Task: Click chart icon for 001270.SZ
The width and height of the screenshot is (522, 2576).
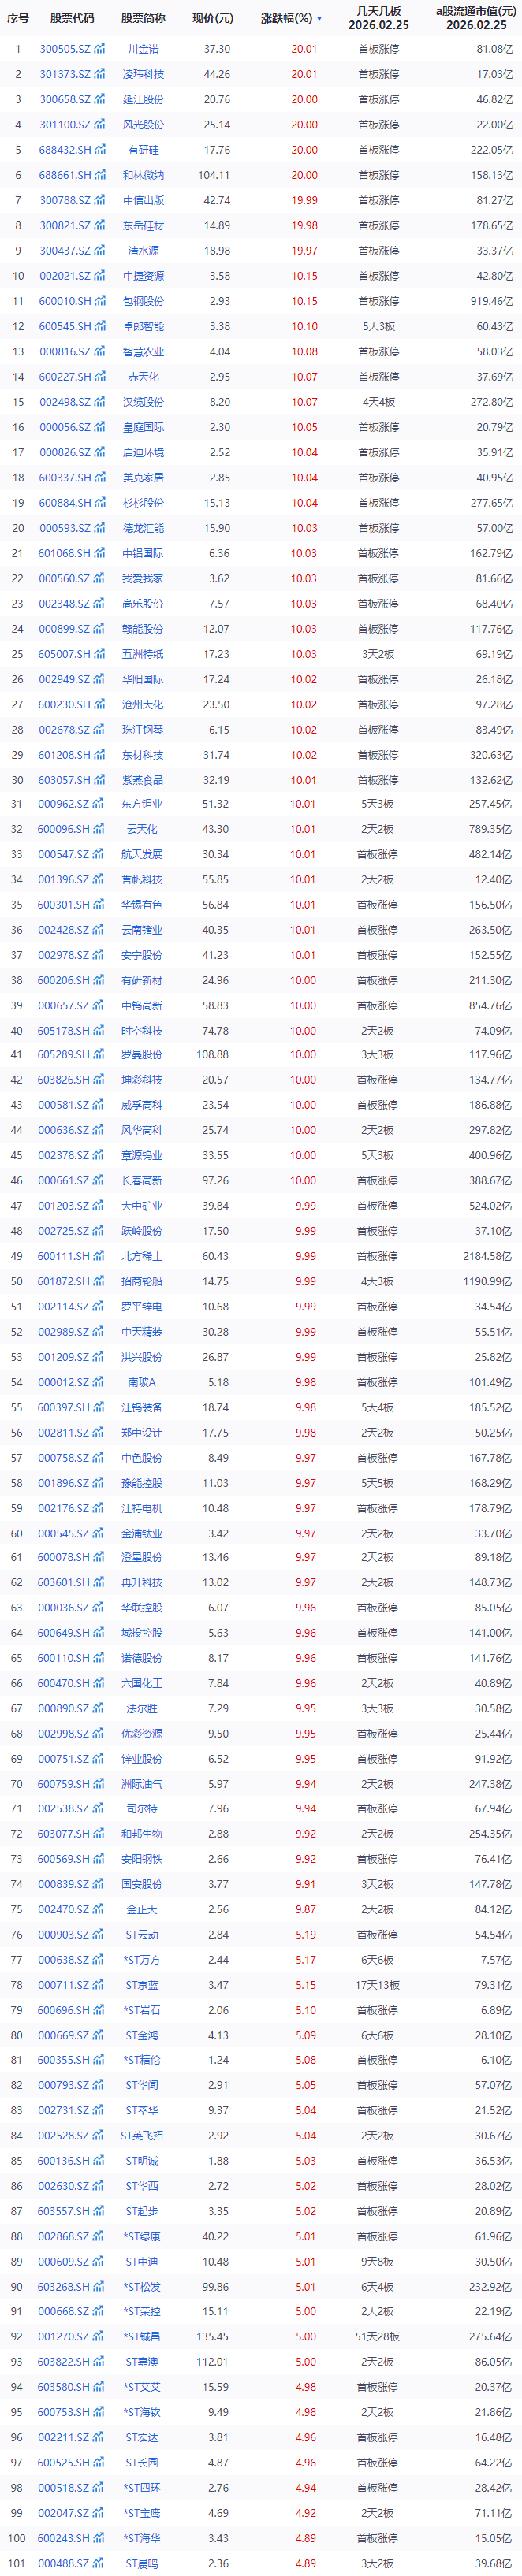Action: [99, 2336]
